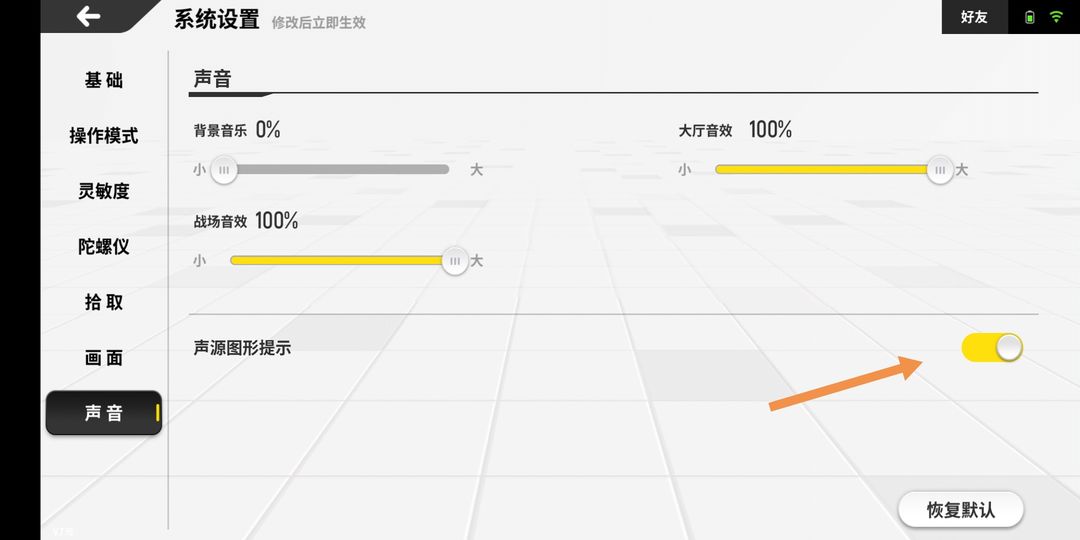This screenshot has height=540, width=1080.
Task: Click 小 label beside 大厅音效 slider
Action: point(684,169)
